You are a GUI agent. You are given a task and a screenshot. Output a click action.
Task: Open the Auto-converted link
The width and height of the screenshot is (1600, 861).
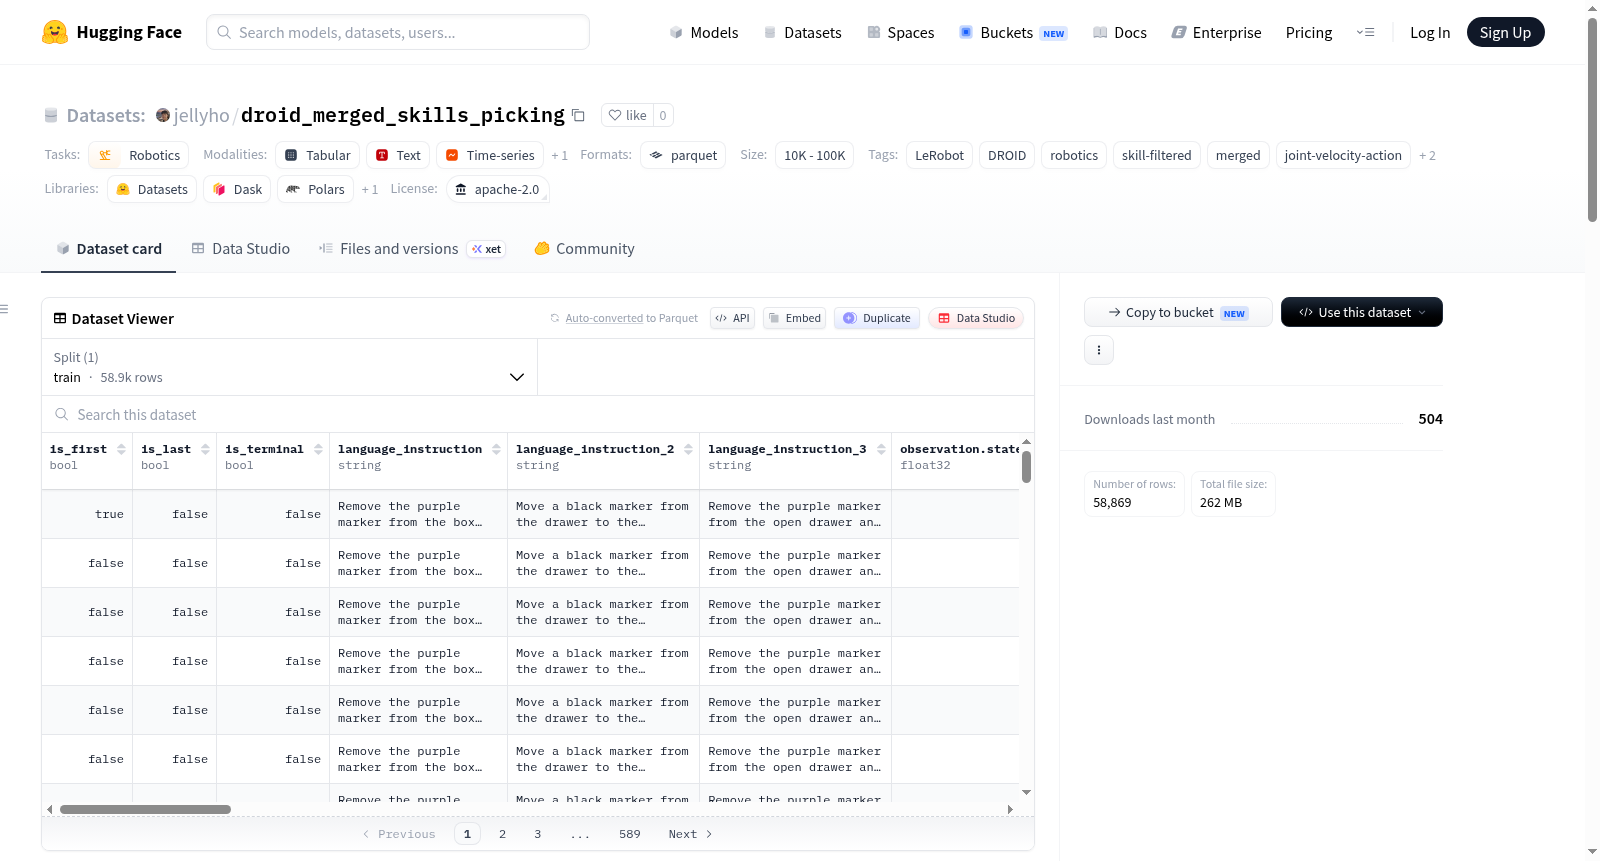pos(604,318)
